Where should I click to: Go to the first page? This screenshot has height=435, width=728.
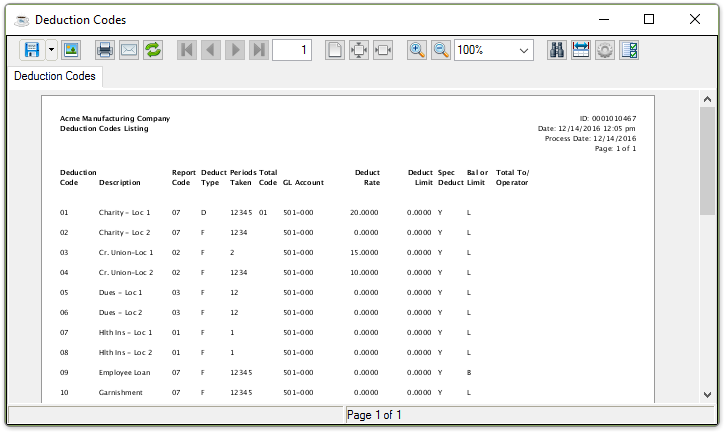point(186,50)
